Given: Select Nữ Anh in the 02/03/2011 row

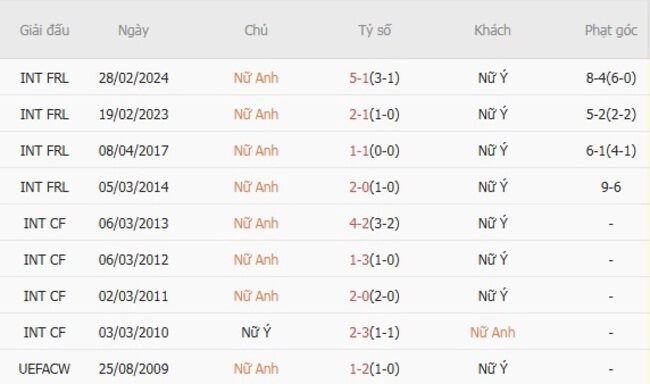Looking at the screenshot, I should pos(256,296).
